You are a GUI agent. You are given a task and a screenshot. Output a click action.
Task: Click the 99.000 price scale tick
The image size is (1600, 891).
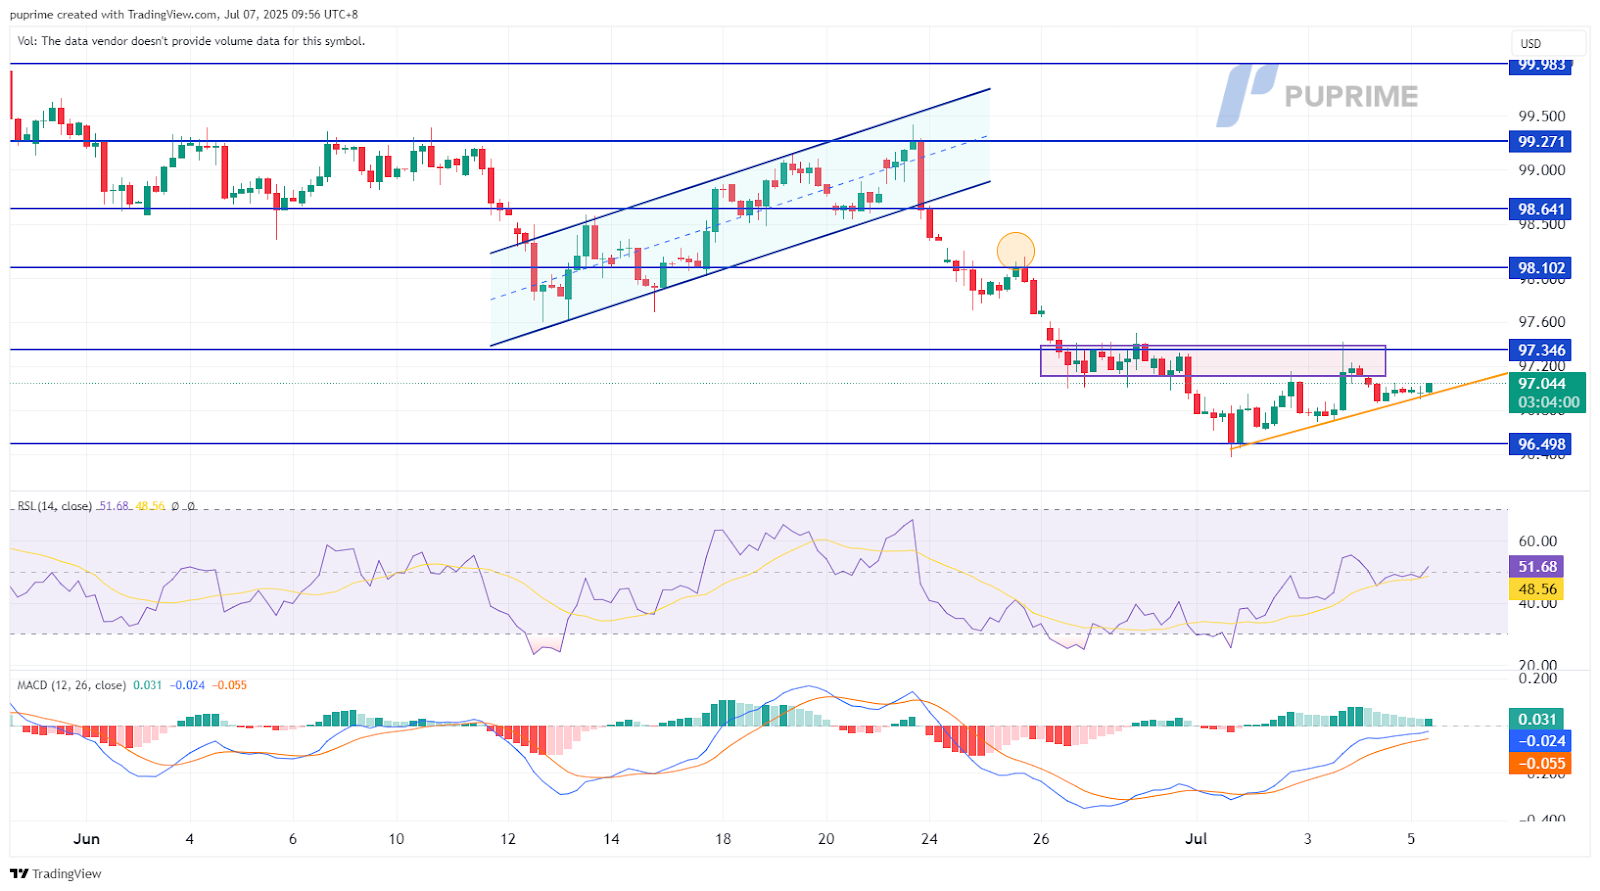[1541, 170]
